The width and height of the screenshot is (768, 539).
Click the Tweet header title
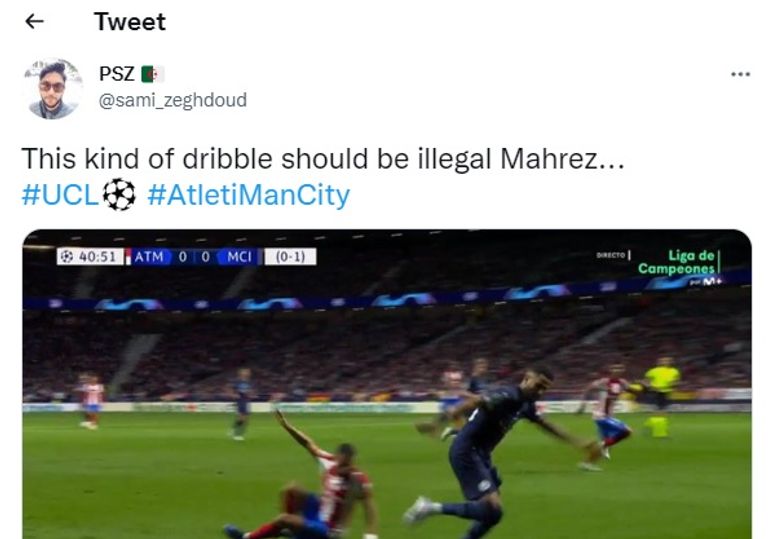coord(130,22)
